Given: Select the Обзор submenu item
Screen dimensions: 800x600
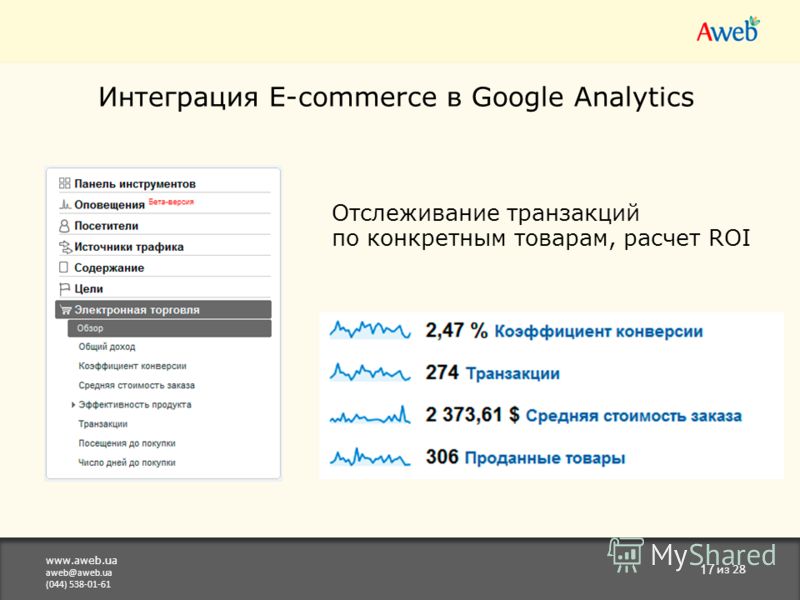Looking at the screenshot, I should tap(169, 328).
